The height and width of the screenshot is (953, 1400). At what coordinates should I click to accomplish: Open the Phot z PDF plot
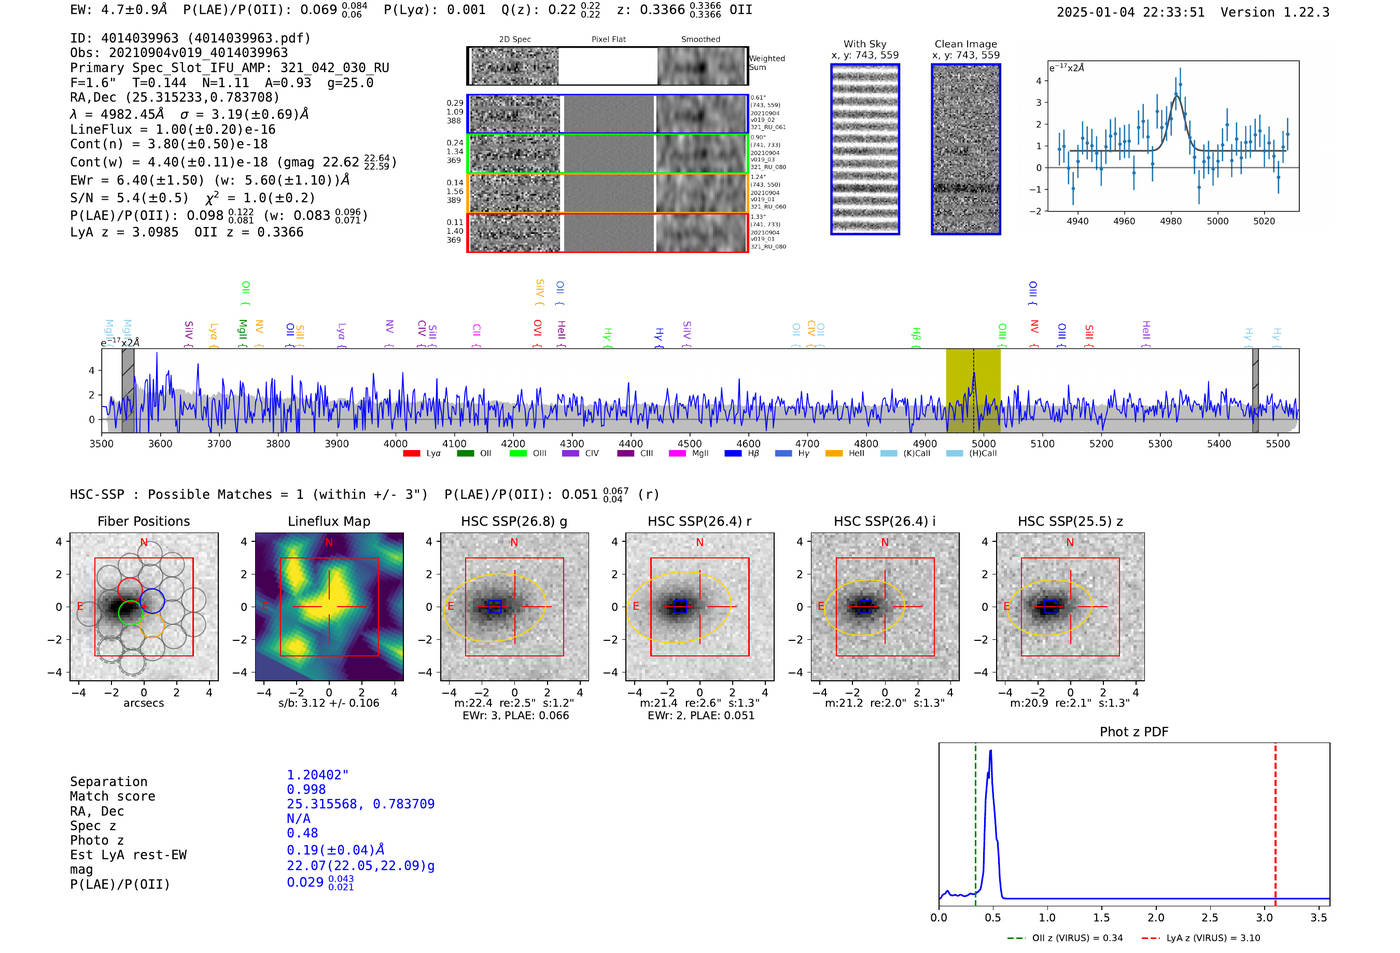(x=1134, y=825)
